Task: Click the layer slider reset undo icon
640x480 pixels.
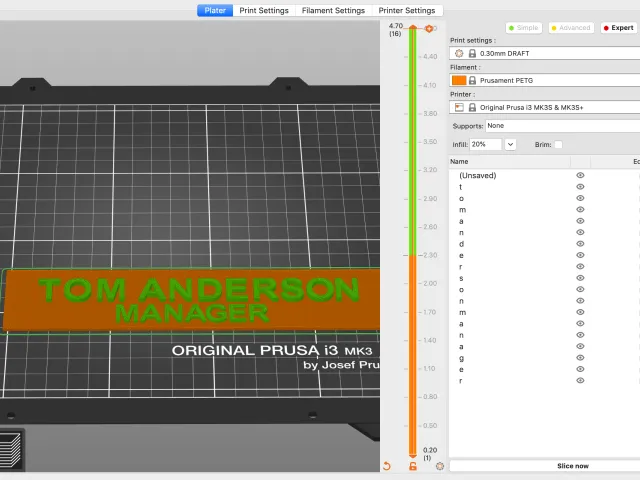Action: pyautogui.click(x=387, y=466)
